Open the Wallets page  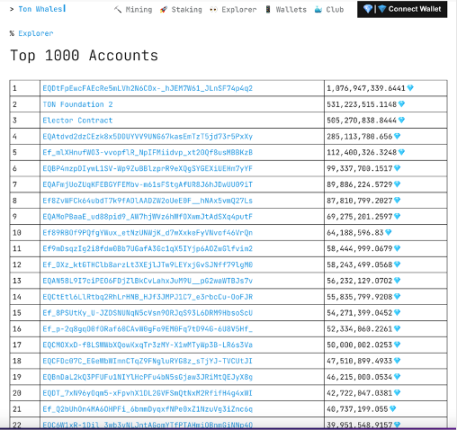pos(291,10)
